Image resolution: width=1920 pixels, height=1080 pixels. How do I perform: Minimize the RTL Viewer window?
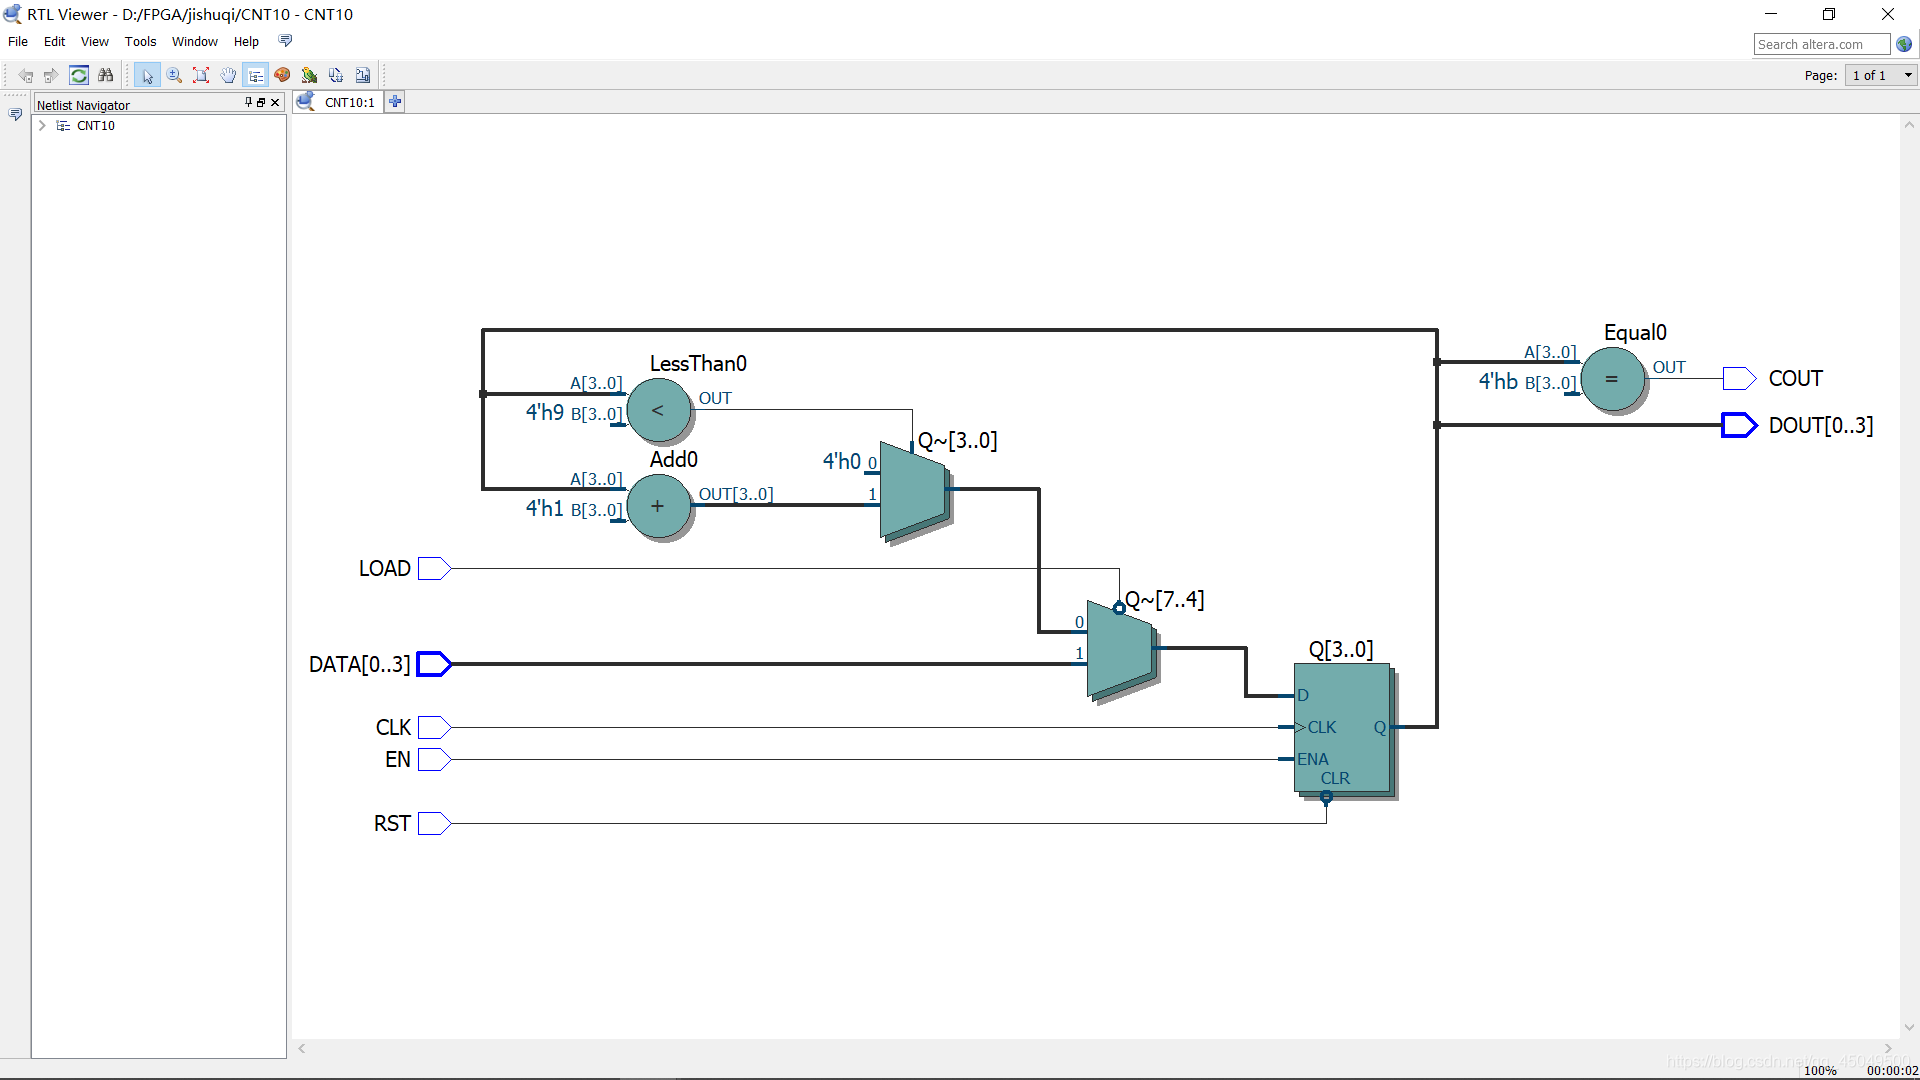[1770, 14]
